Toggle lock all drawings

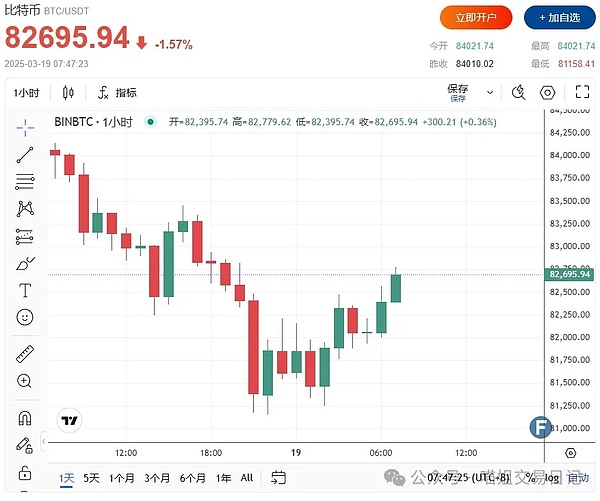pyautogui.click(x=25, y=471)
